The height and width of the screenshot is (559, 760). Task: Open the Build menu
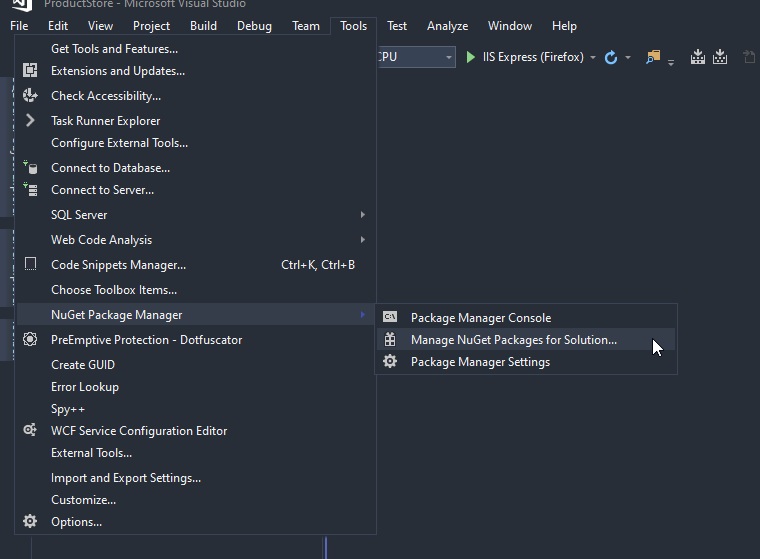click(203, 26)
